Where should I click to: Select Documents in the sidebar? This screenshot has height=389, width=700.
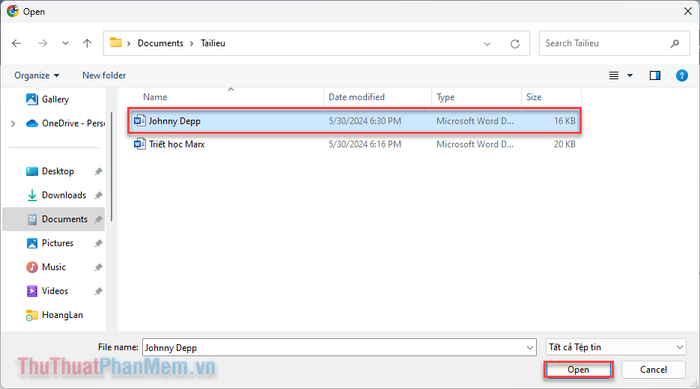pyautogui.click(x=54, y=219)
